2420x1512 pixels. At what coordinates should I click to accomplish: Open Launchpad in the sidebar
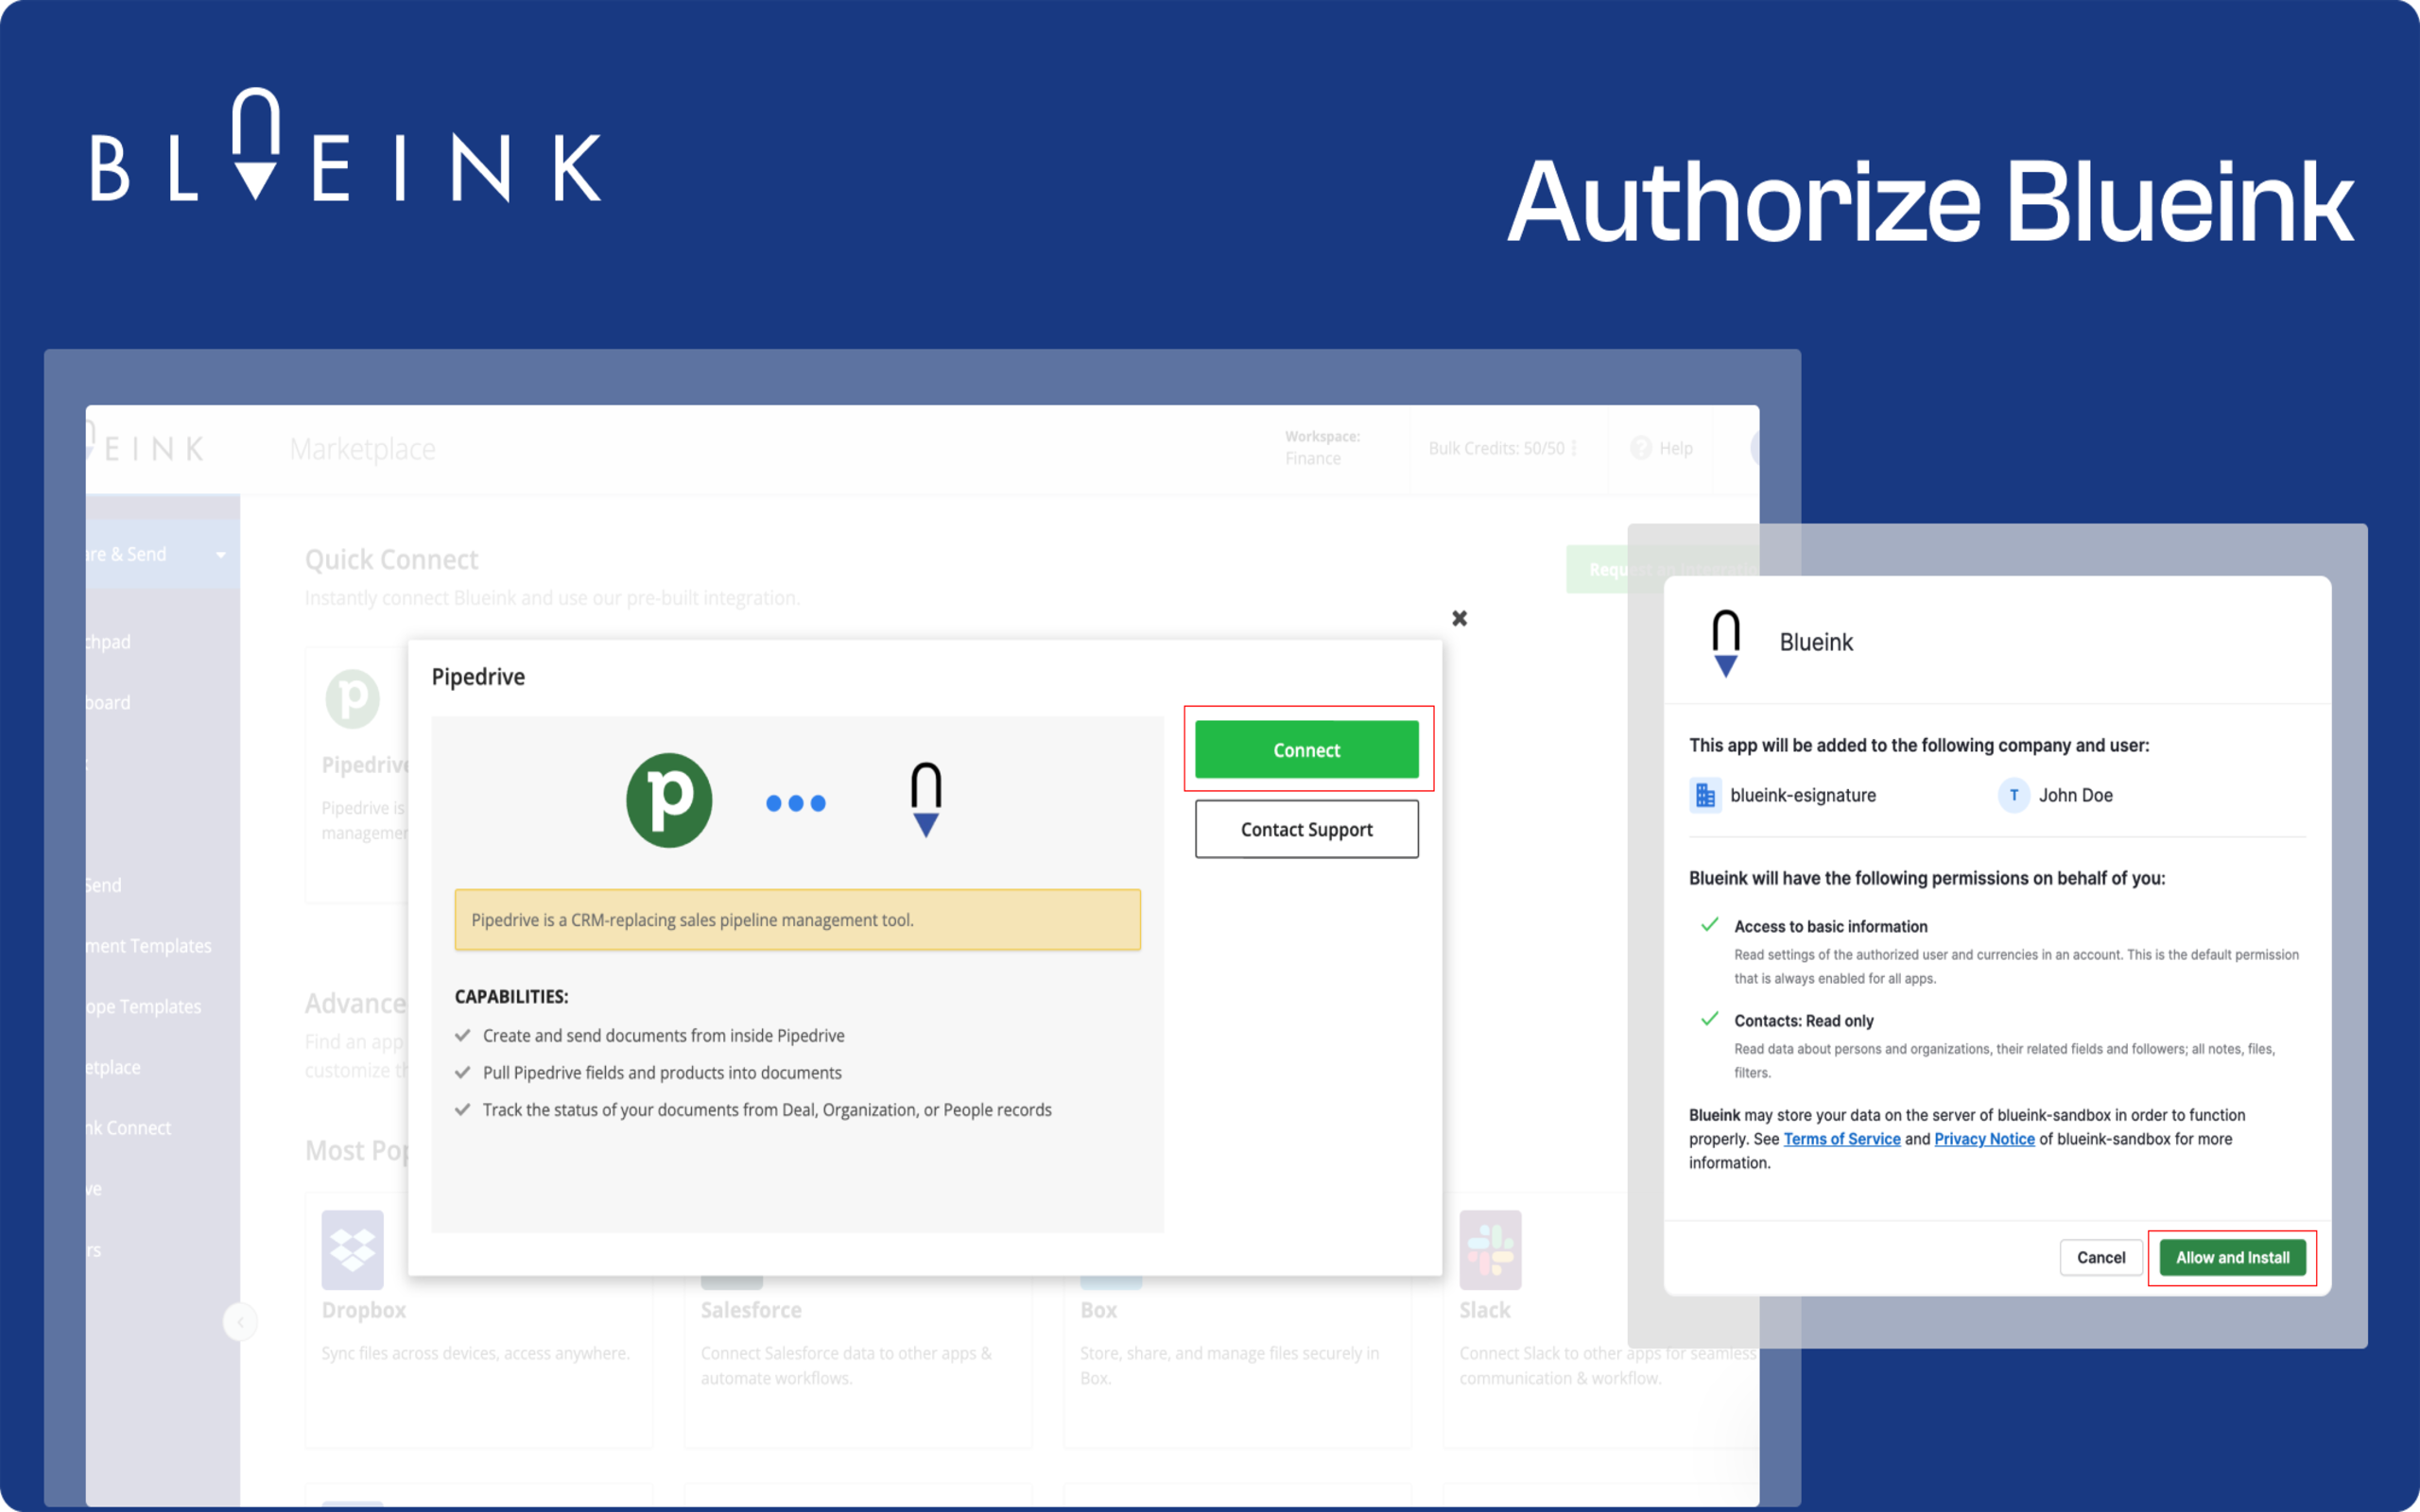coord(108,642)
